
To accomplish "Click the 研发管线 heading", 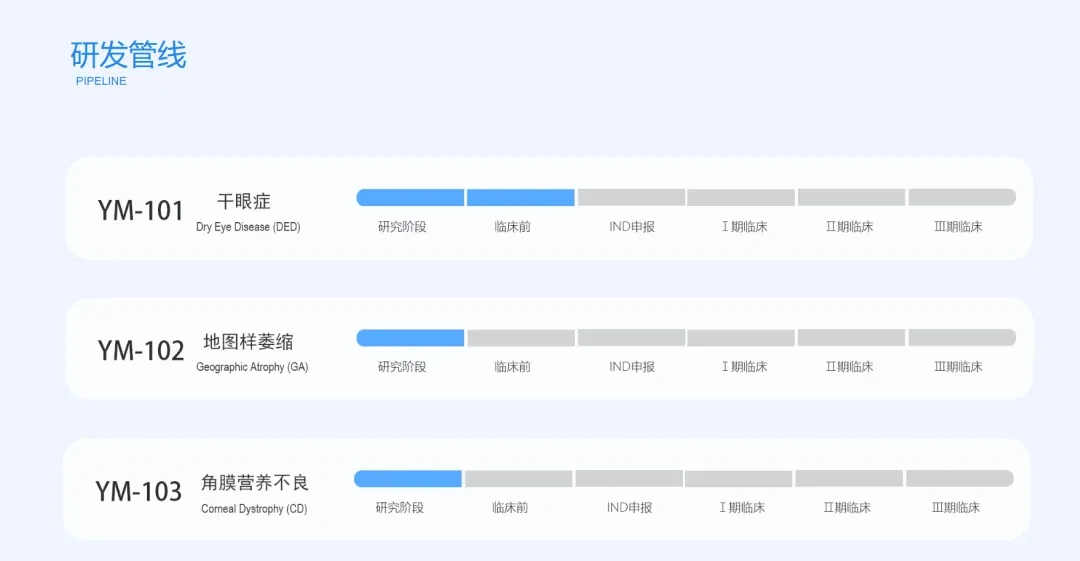I will tap(128, 55).
